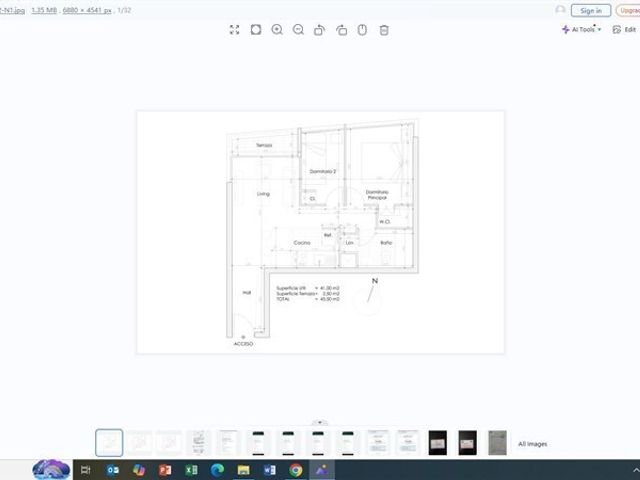Open Task View from the taskbar
Screen dimensions: 640x480
[85, 470]
